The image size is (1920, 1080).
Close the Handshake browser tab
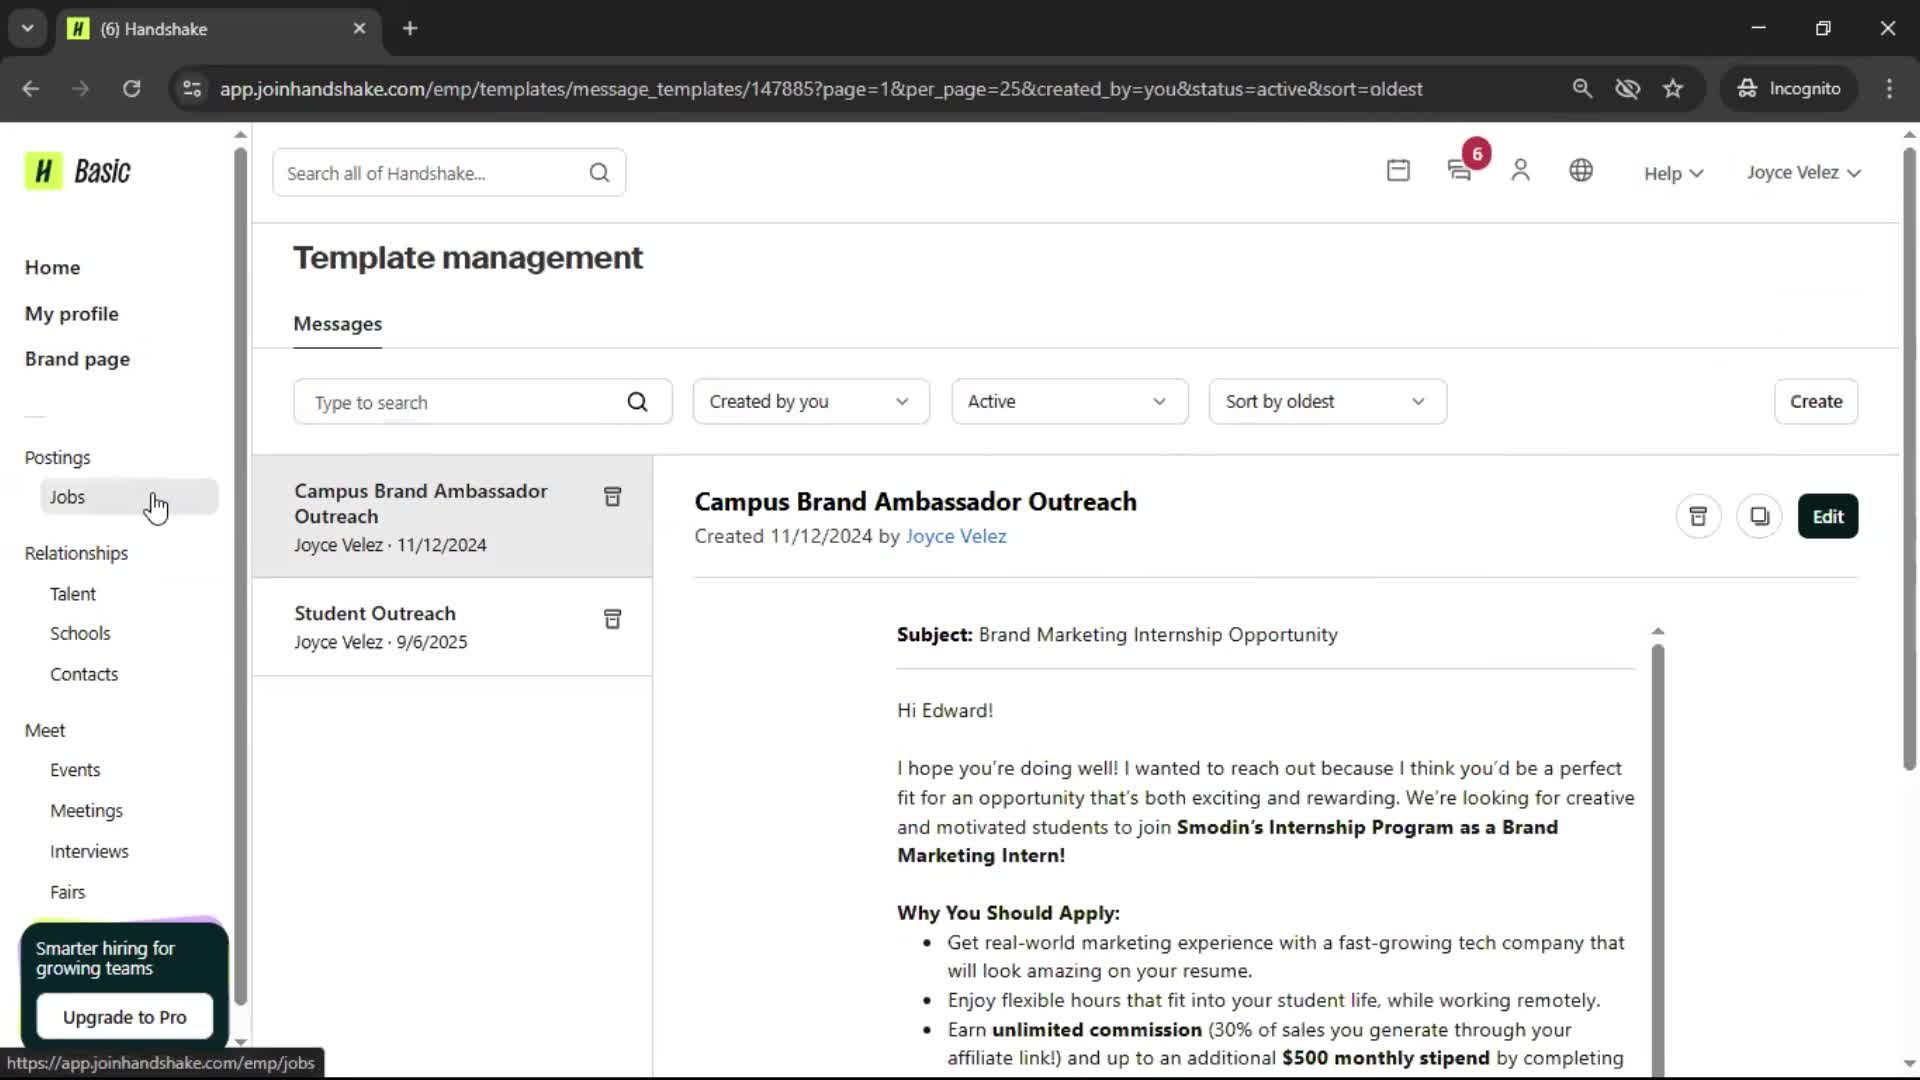359,28
